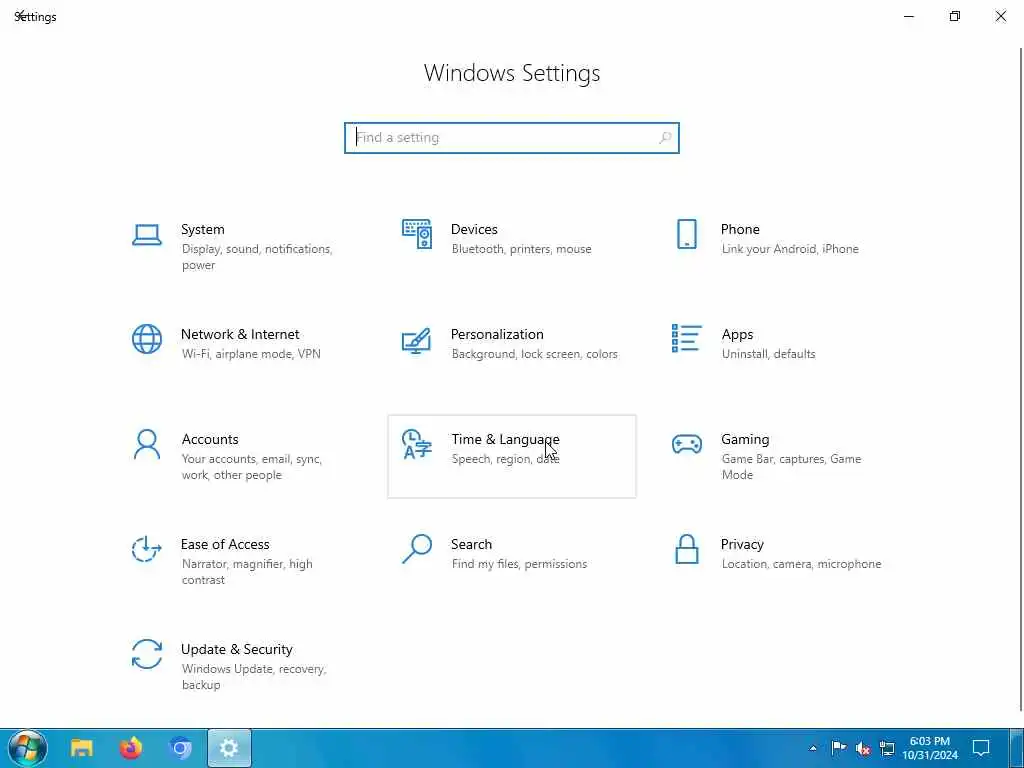Click the Network & Internet heading
Screen dimensions: 1024x768
[240, 334]
